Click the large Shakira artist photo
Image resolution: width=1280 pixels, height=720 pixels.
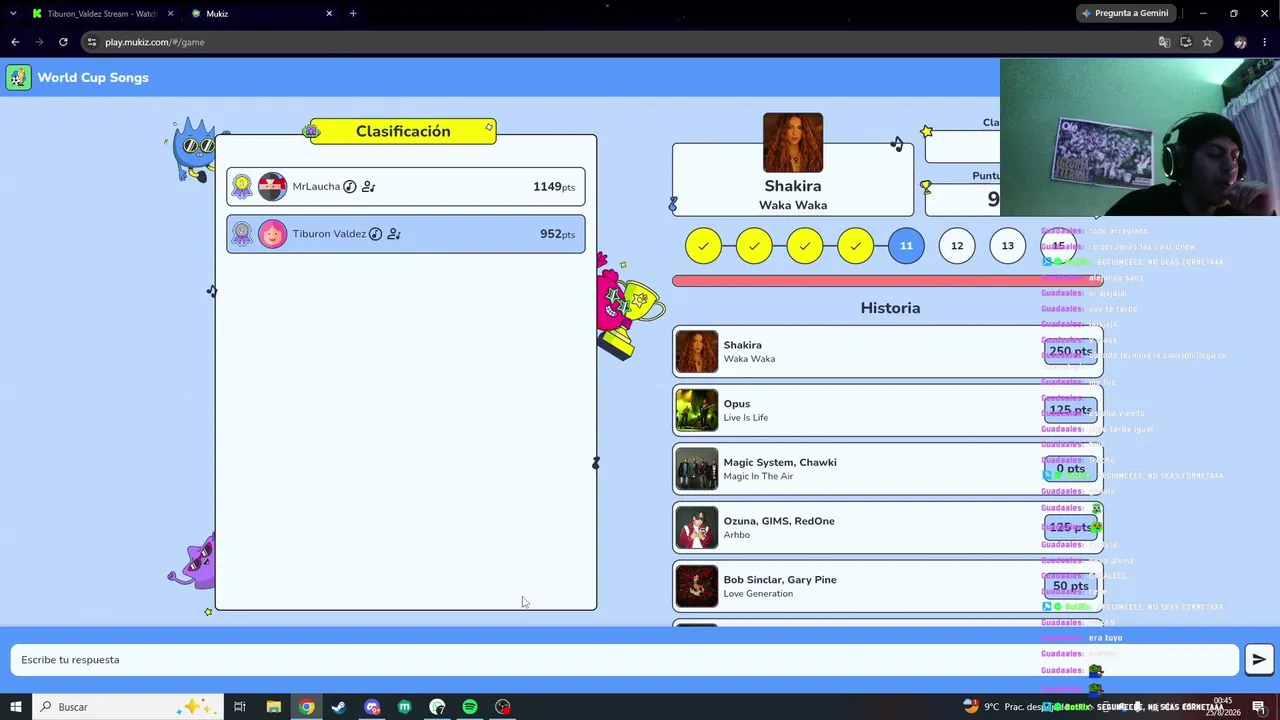pos(793,143)
